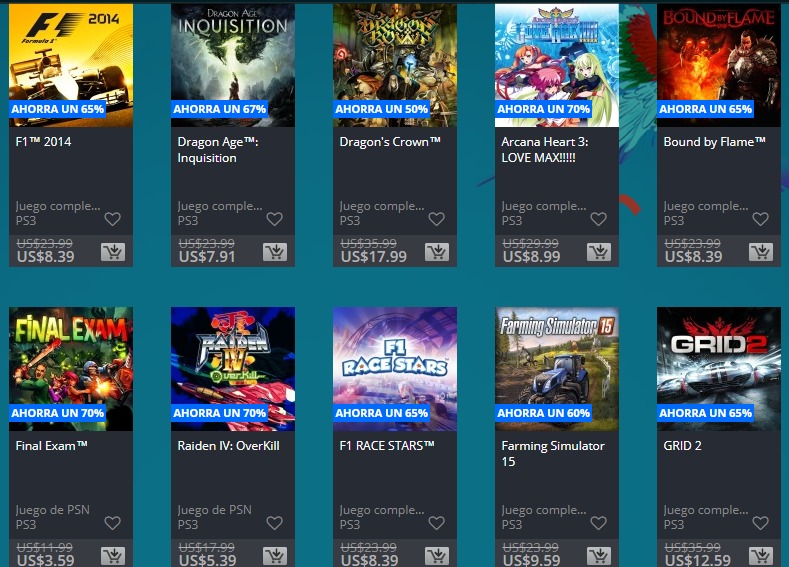Add Bound by Flame to cart
Viewport: 789px width, 567px height.
tap(761, 252)
